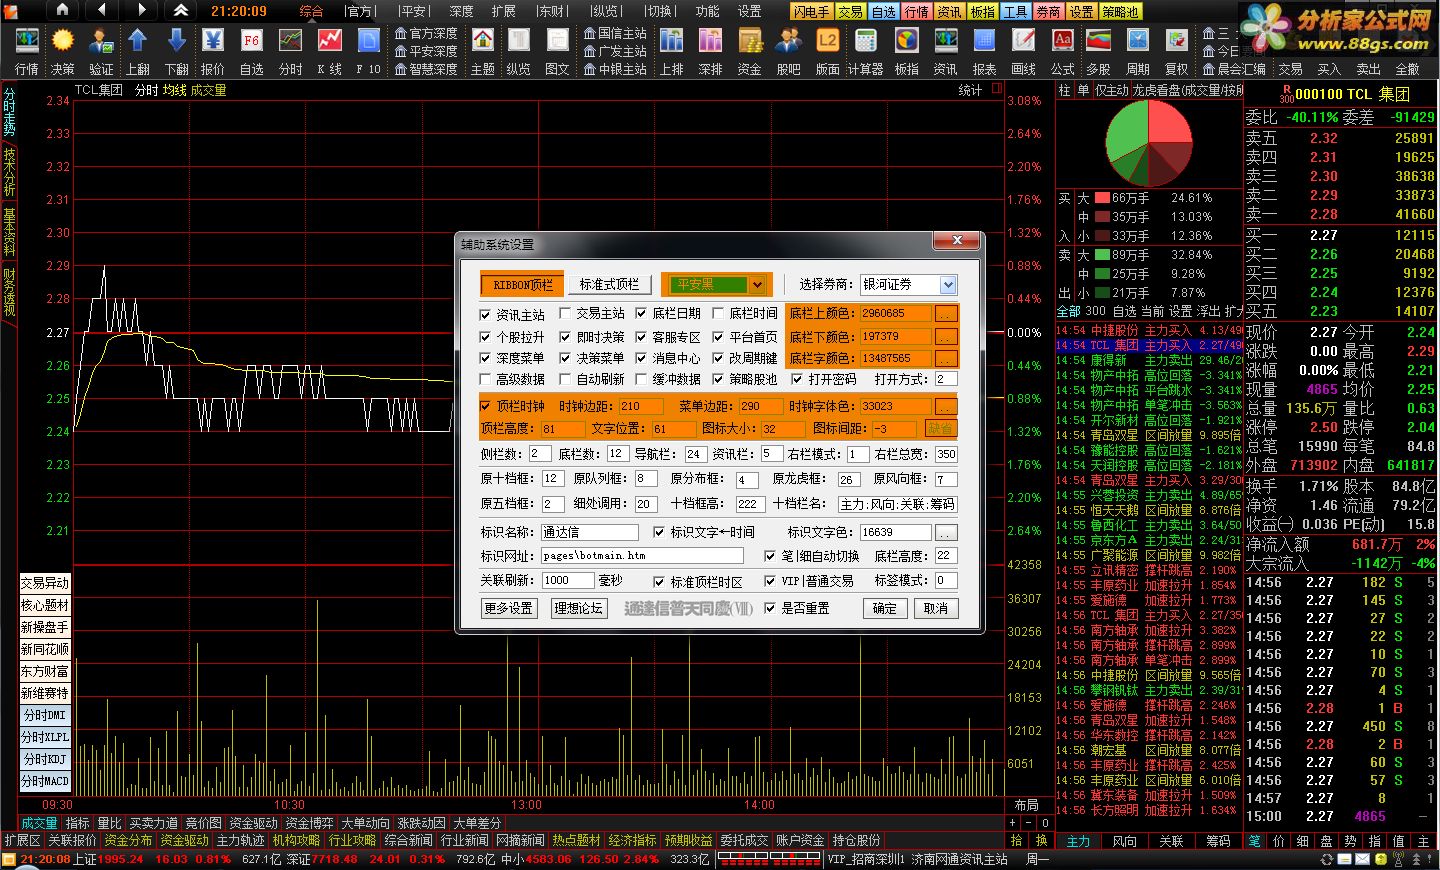This screenshot has height=870, width=1440.
Task: Expand the 切换 menu in top bar
Action: tap(659, 11)
